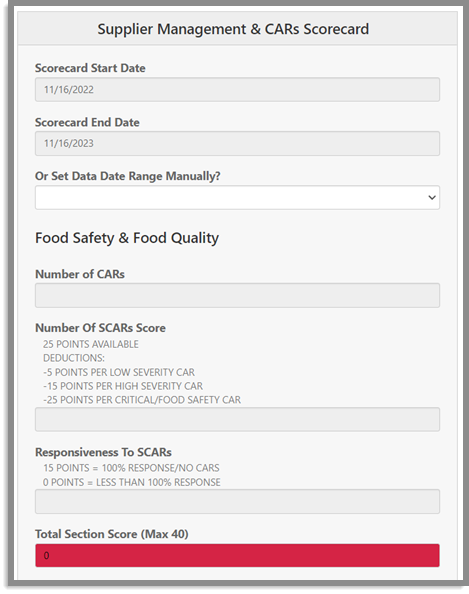Click the Scorecard Start Date label
Screen dimensions: 469x594
click(x=90, y=68)
